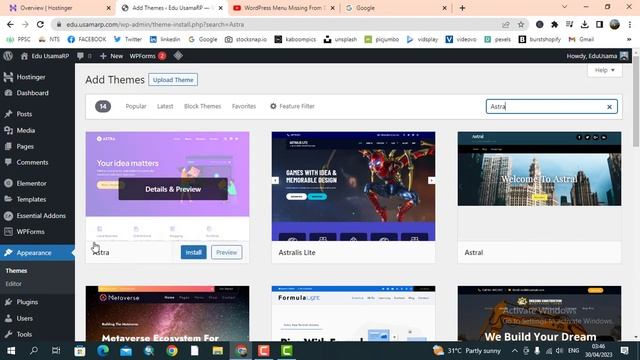This screenshot has height=360, width=640.
Task: Open the Gmail bookmark
Action: 581,39
